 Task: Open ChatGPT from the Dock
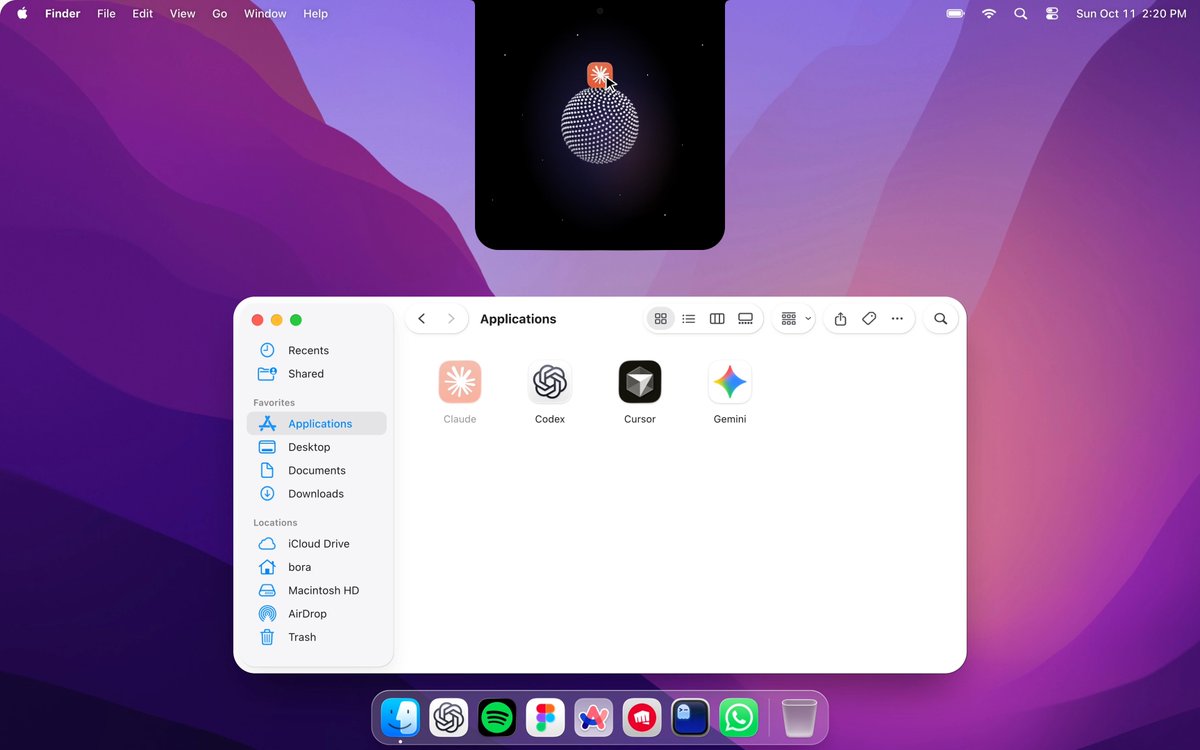pyautogui.click(x=449, y=717)
